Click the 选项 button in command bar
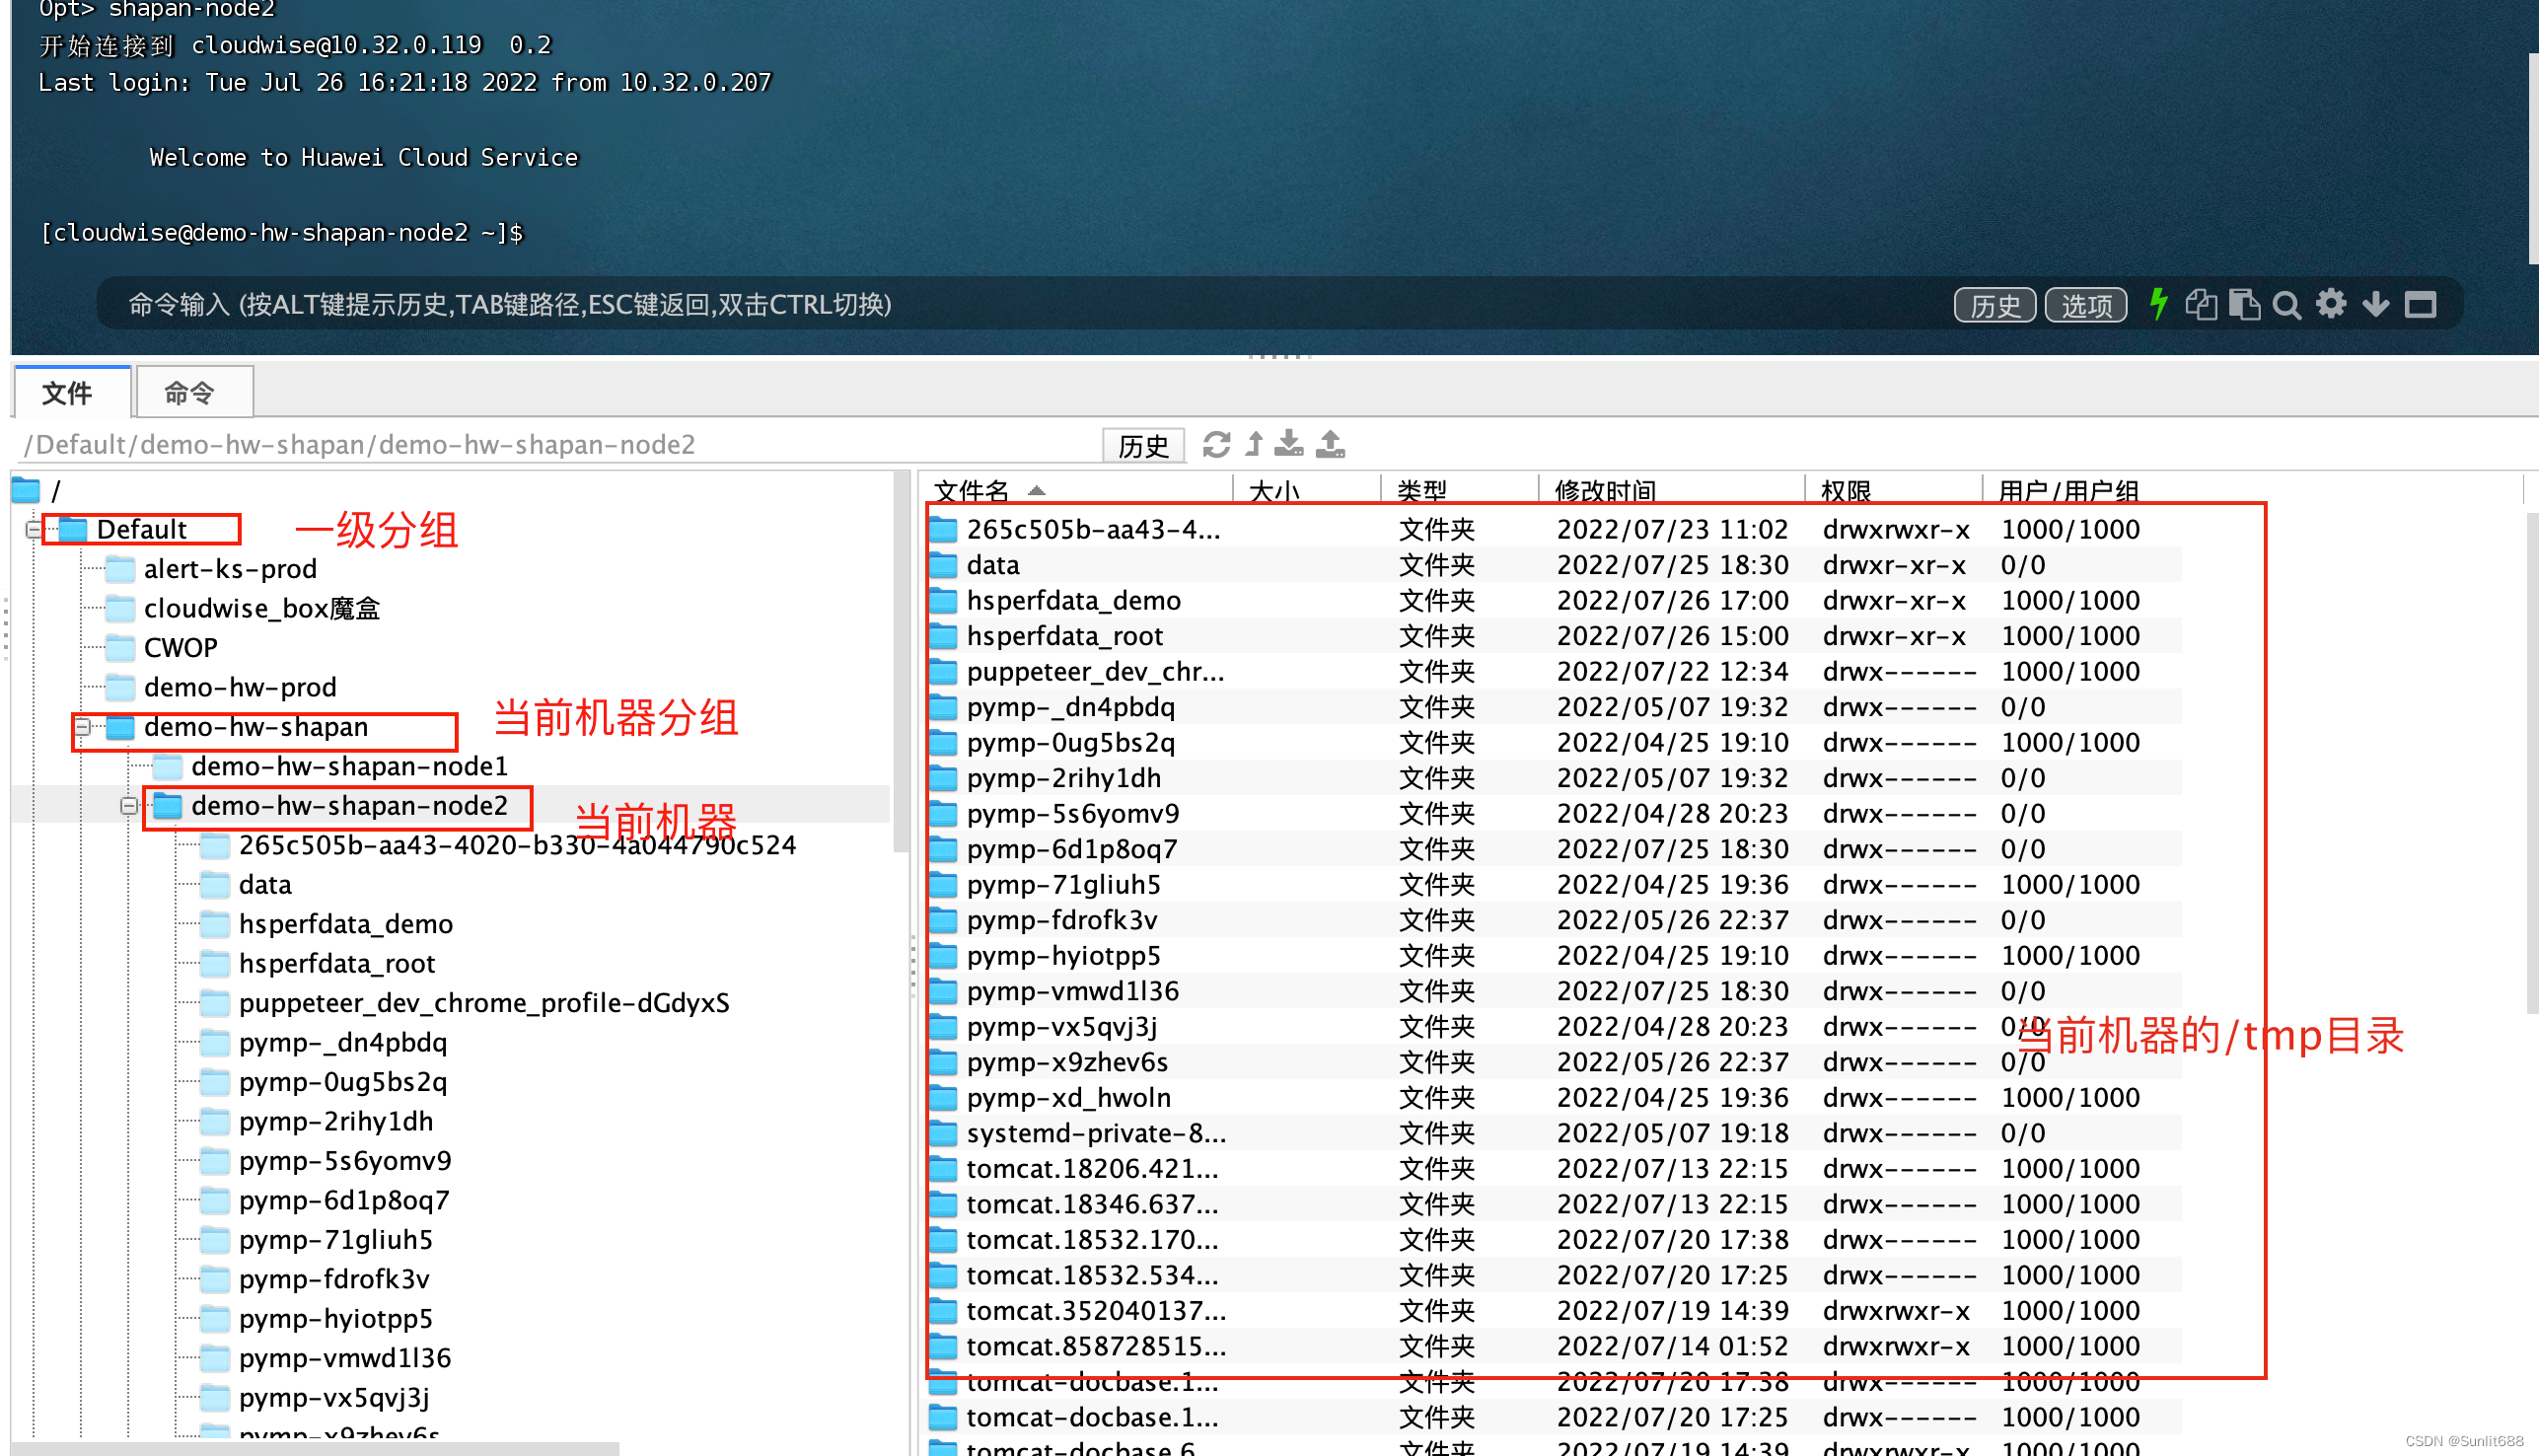This screenshot has width=2539, height=1456. click(x=2086, y=305)
